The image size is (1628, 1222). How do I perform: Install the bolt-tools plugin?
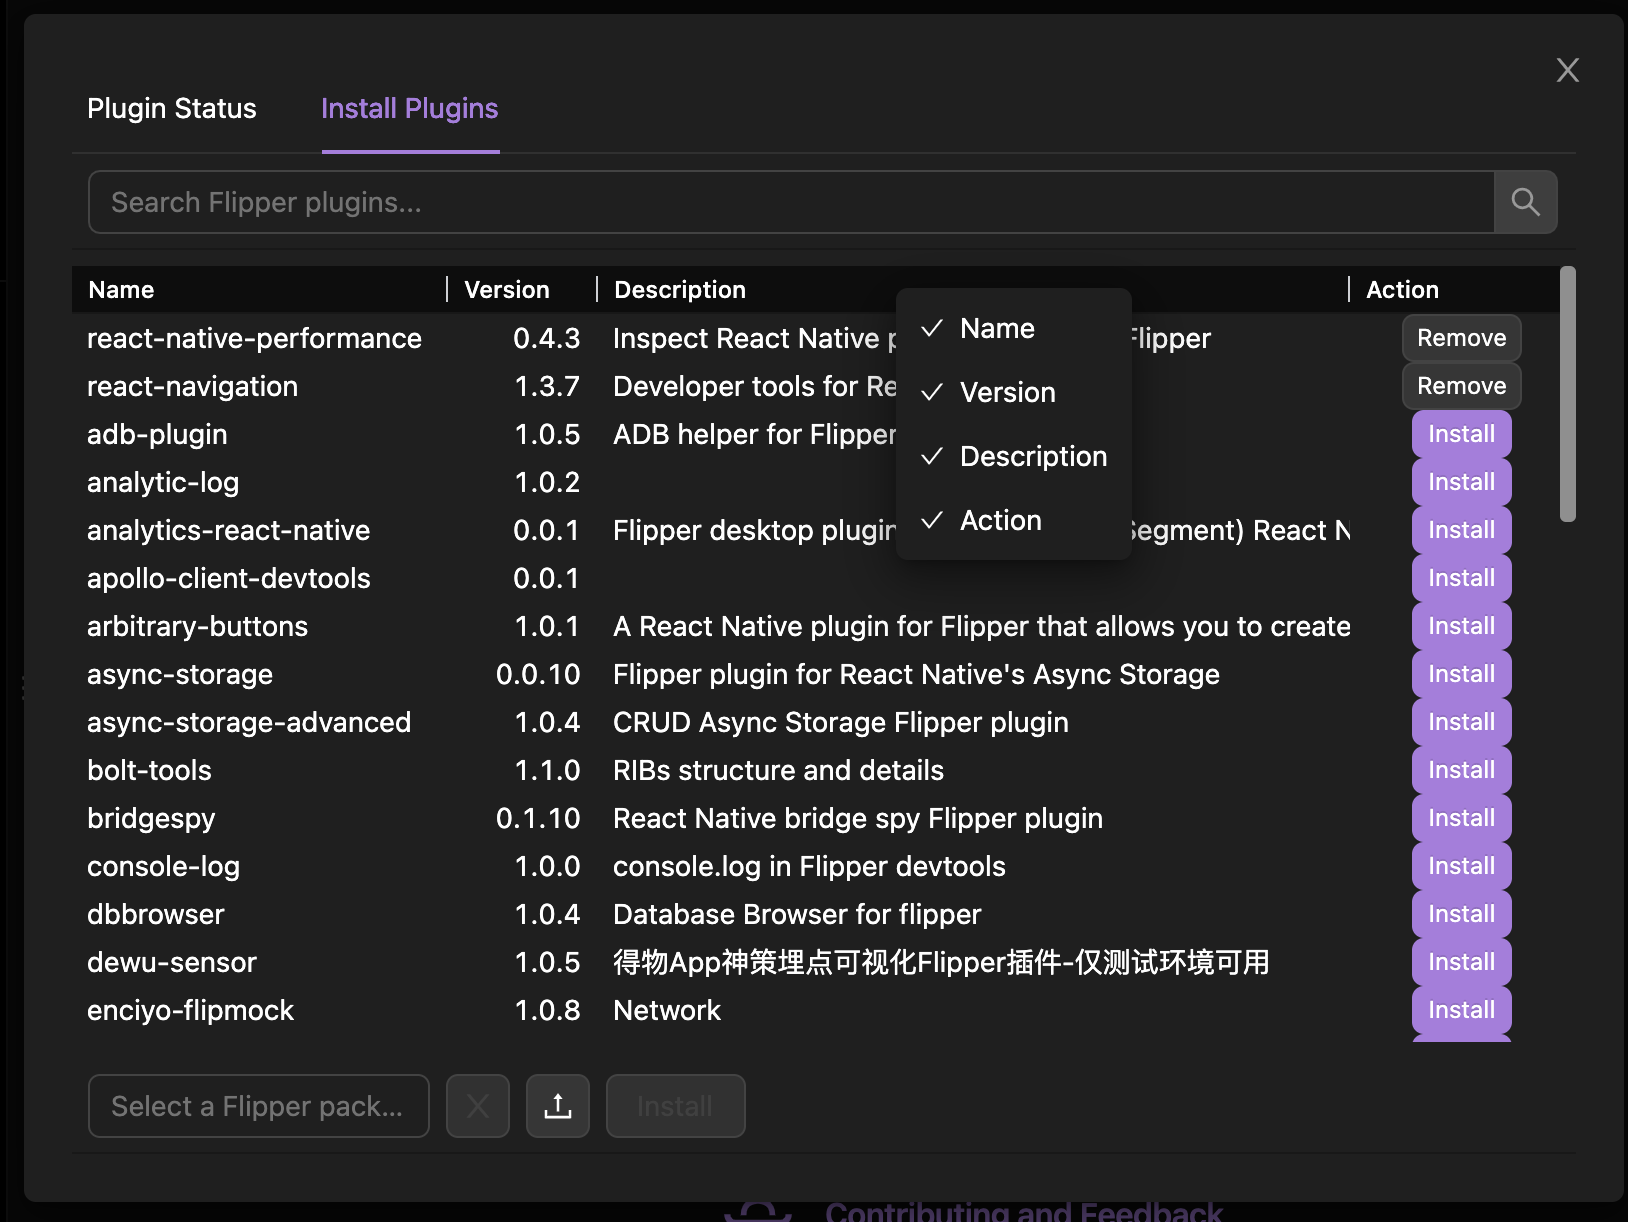click(1461, 770)
